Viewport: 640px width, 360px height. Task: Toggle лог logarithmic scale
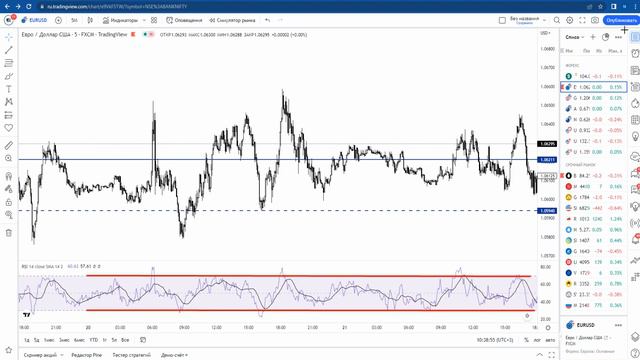pos(537,340)
